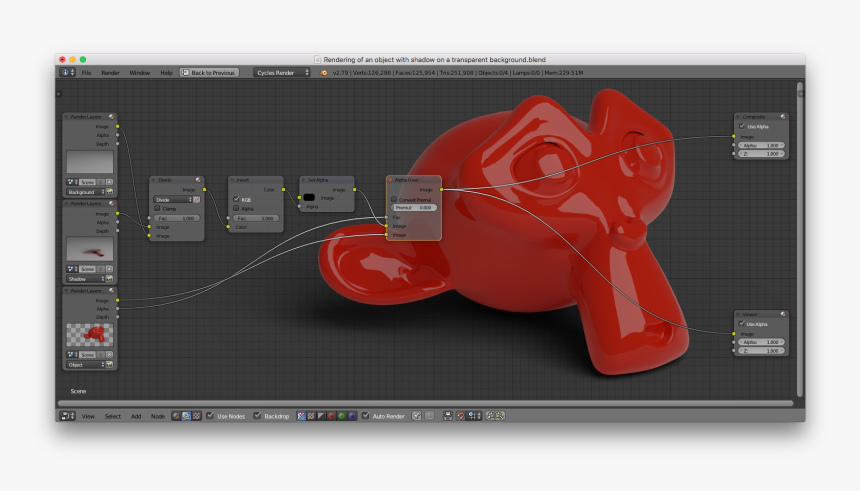Open the Render menu
The height and width of the screenshot is (491, 860).
point(110,72)
